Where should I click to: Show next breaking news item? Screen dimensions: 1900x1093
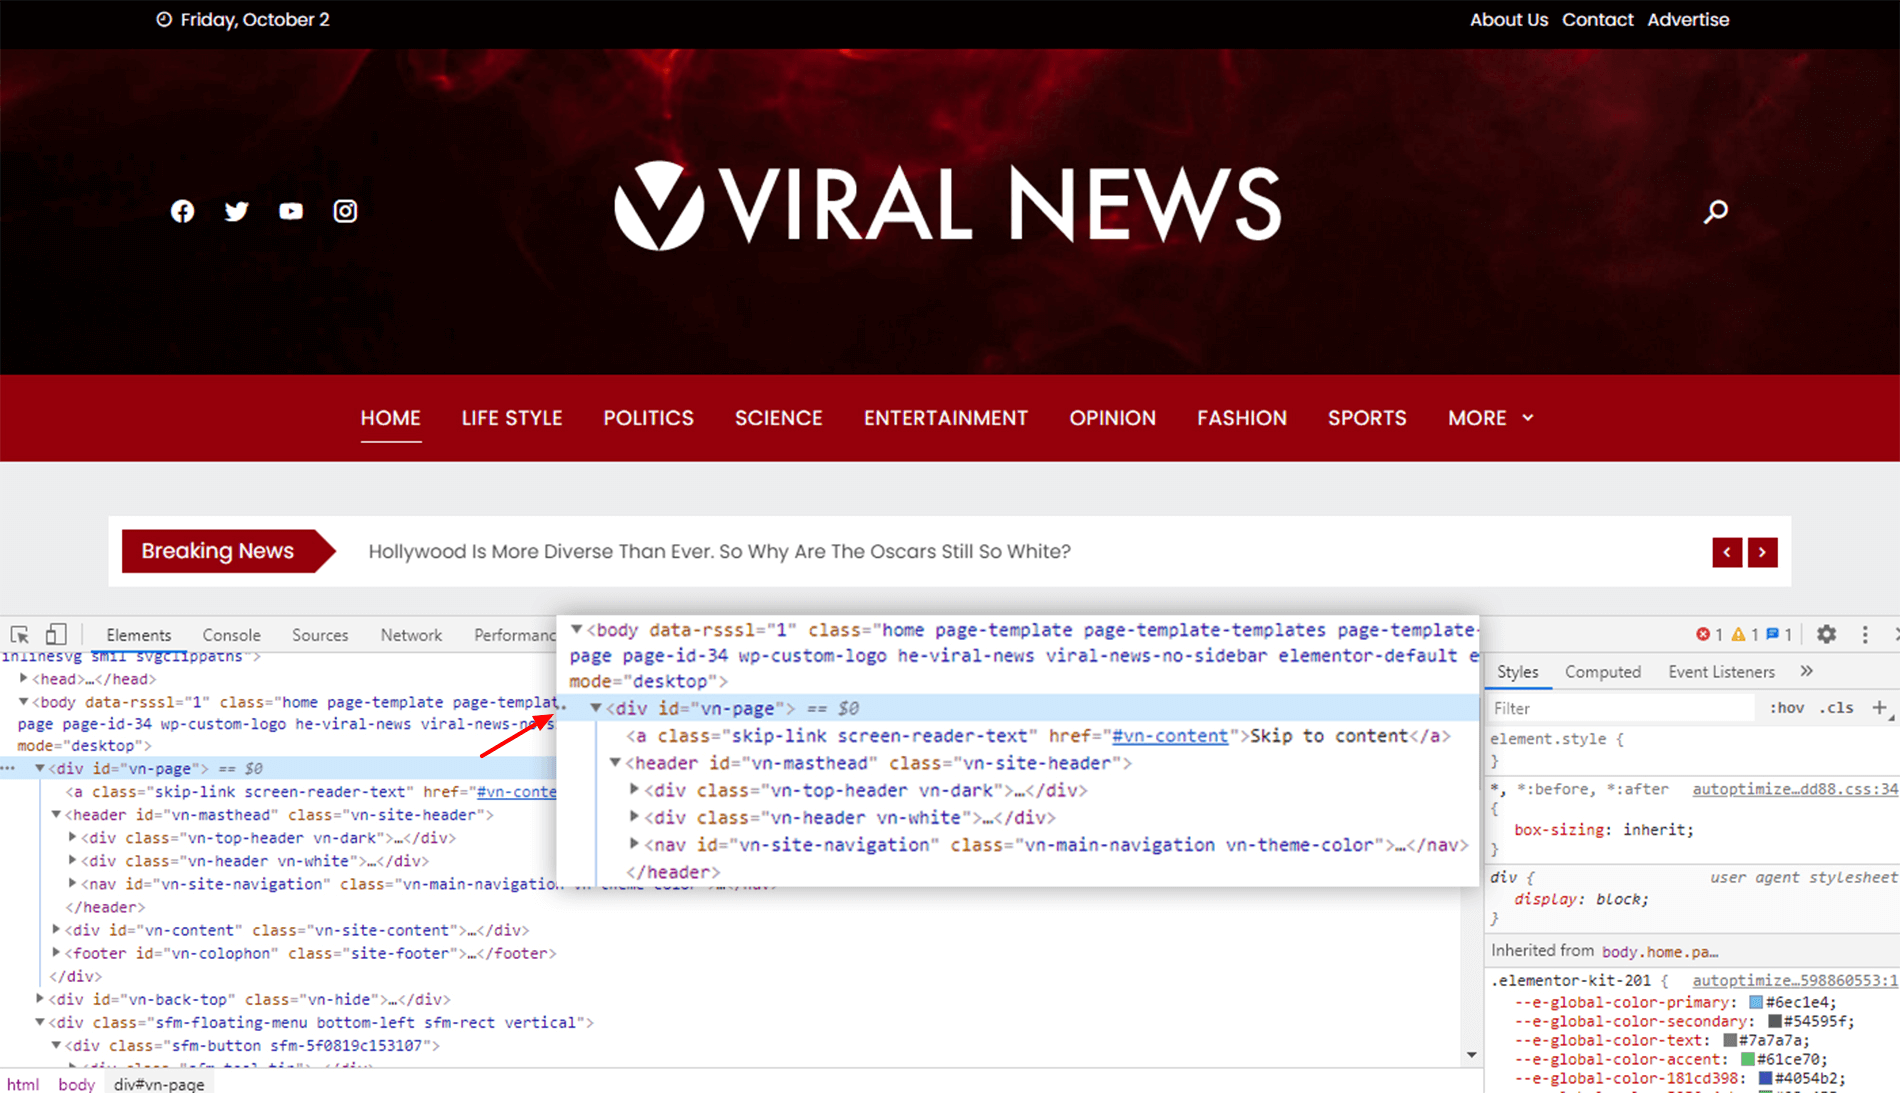point(1763,552)
